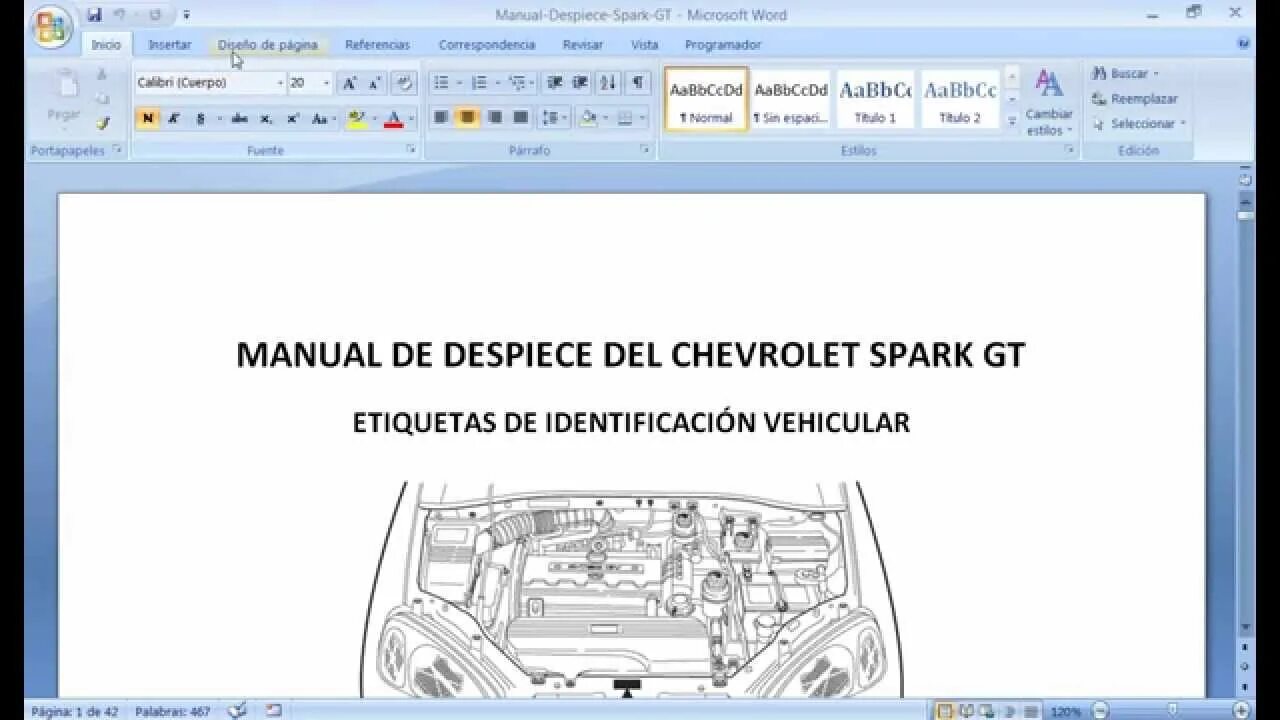Click the Undo icon in Quick Access

(x=120, y=15)
